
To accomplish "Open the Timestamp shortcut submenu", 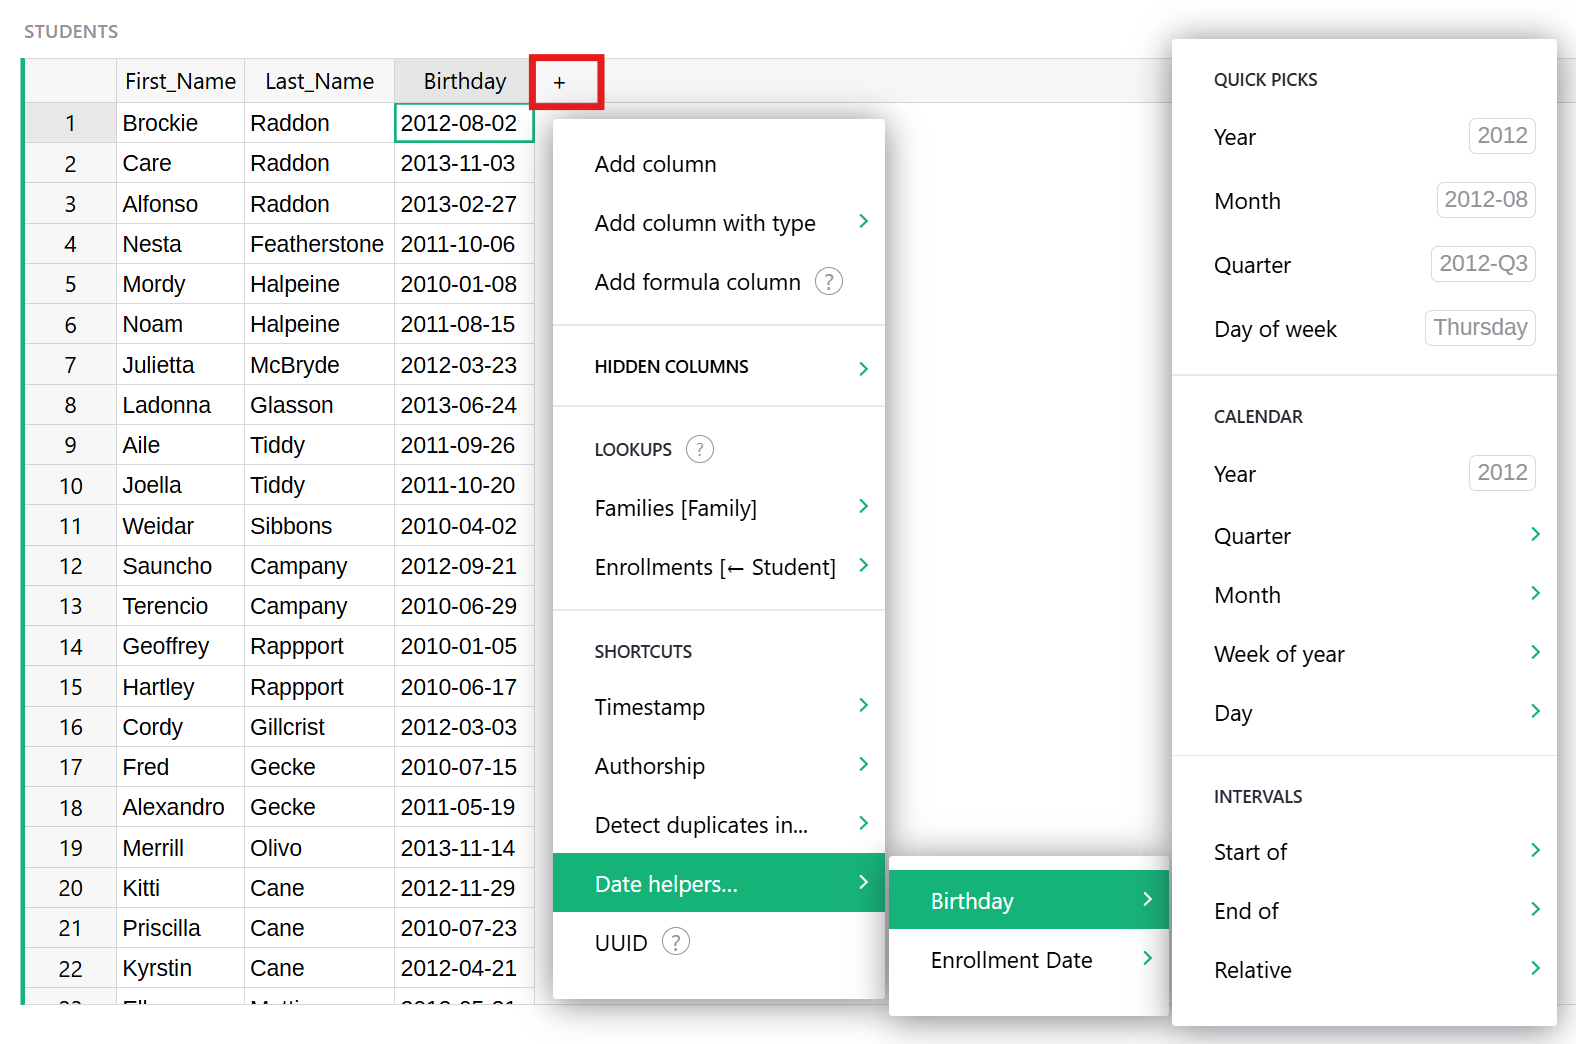I will [718, 707].
